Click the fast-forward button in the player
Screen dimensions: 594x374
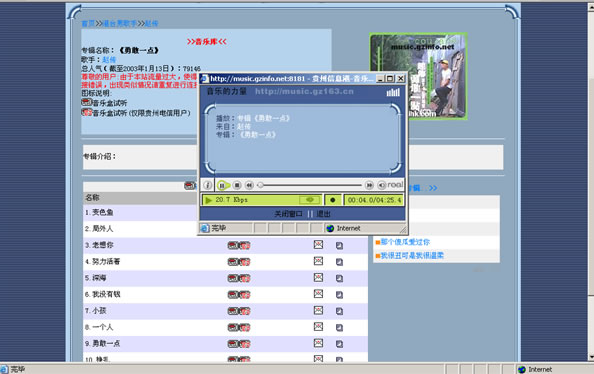(369, 185)
